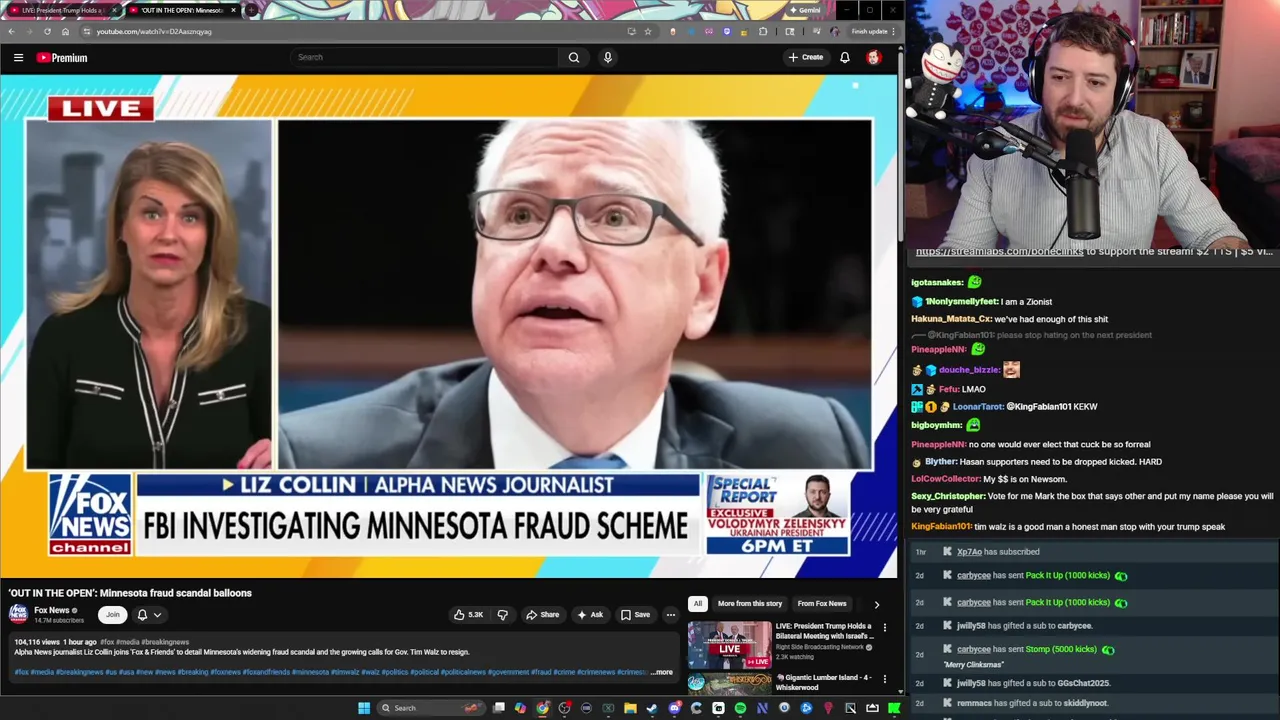Open options for the Gigantic Lumber Island video
This screenshot has width=1280, height=720.
tap(884, 680)
